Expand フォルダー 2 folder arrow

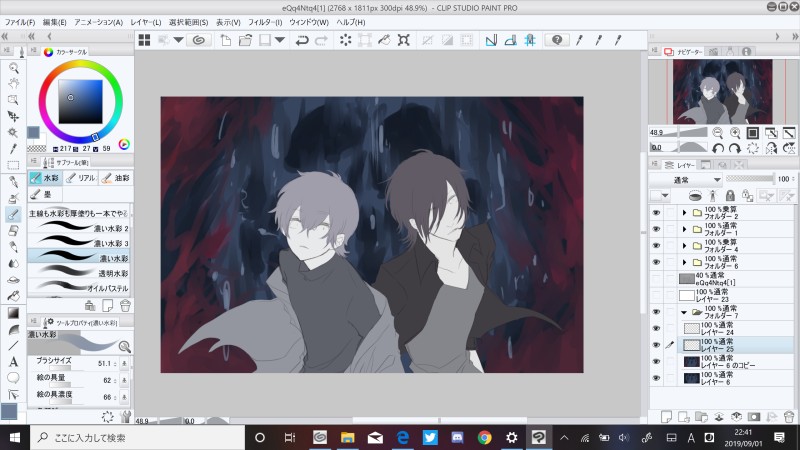(685, 213)
